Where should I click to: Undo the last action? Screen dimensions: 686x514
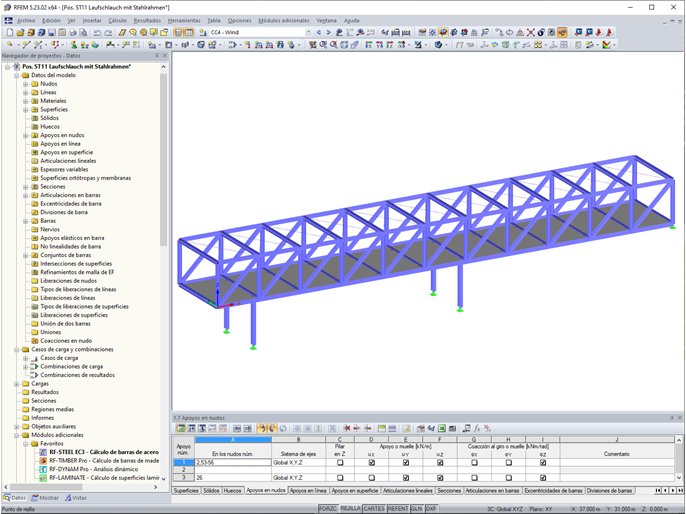[x=97, y=32]
